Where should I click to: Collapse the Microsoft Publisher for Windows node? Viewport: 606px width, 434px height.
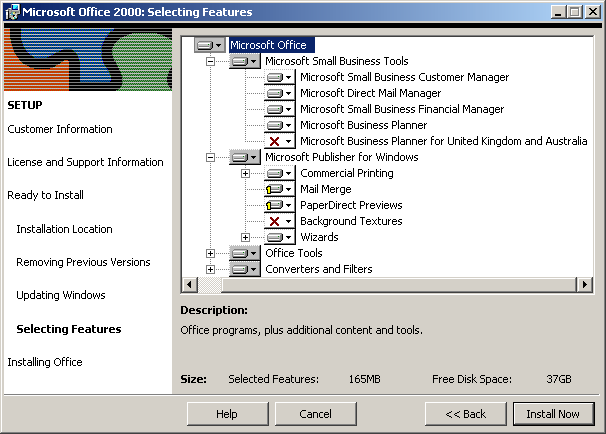tap(210, 157)
